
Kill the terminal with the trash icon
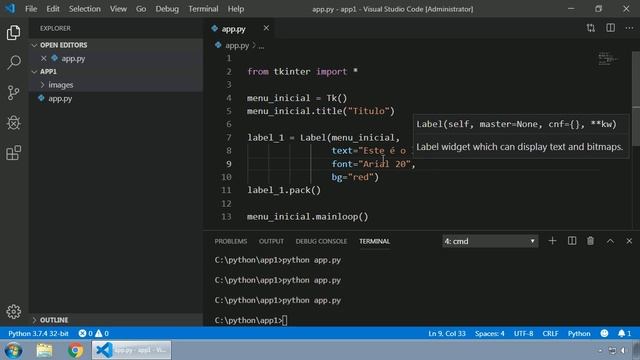click(x=590, y=241)
